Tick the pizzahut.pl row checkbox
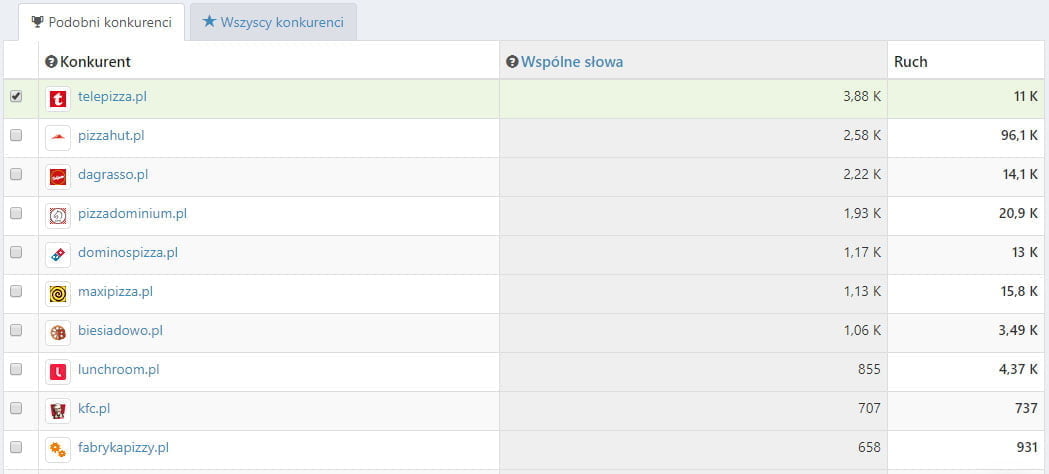The image size is (1049, 474). point(16,136)
